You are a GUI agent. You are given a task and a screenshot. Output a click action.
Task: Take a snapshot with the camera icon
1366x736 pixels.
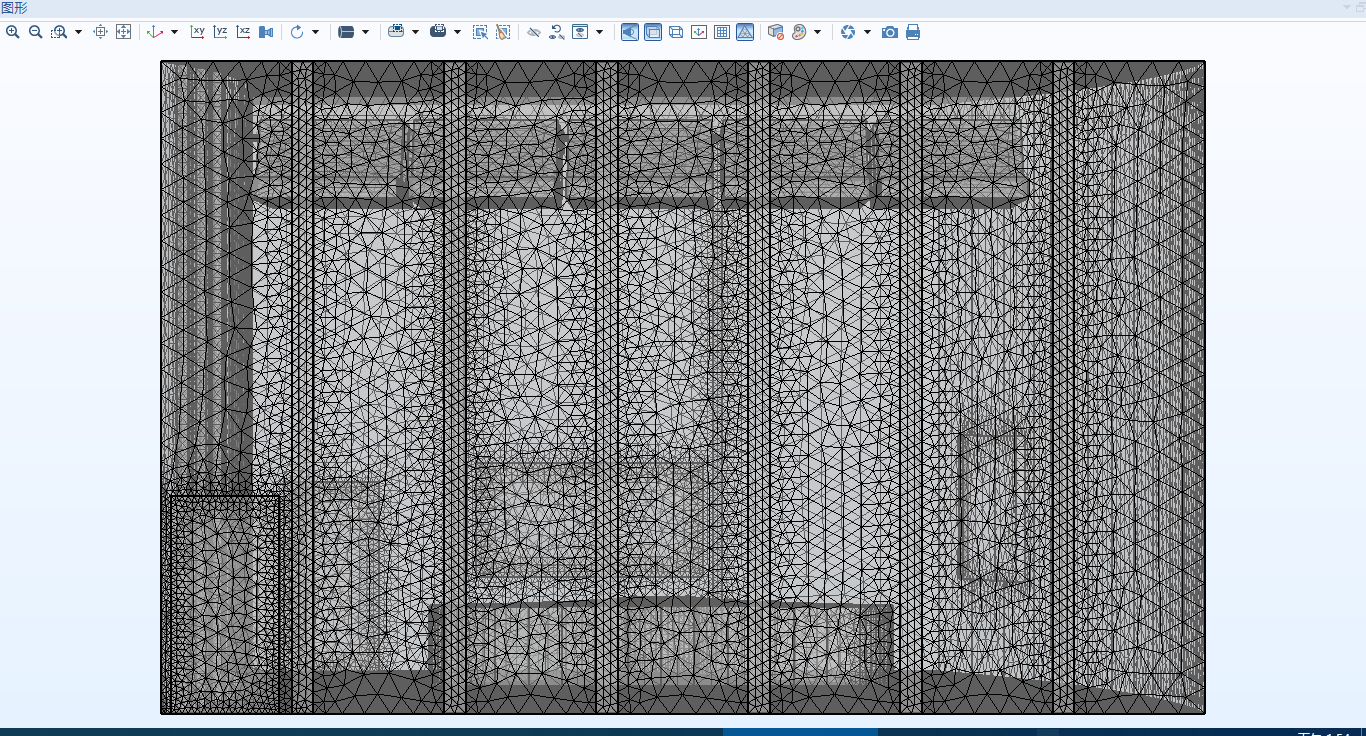pyautogui.click(x=890, y=32)
